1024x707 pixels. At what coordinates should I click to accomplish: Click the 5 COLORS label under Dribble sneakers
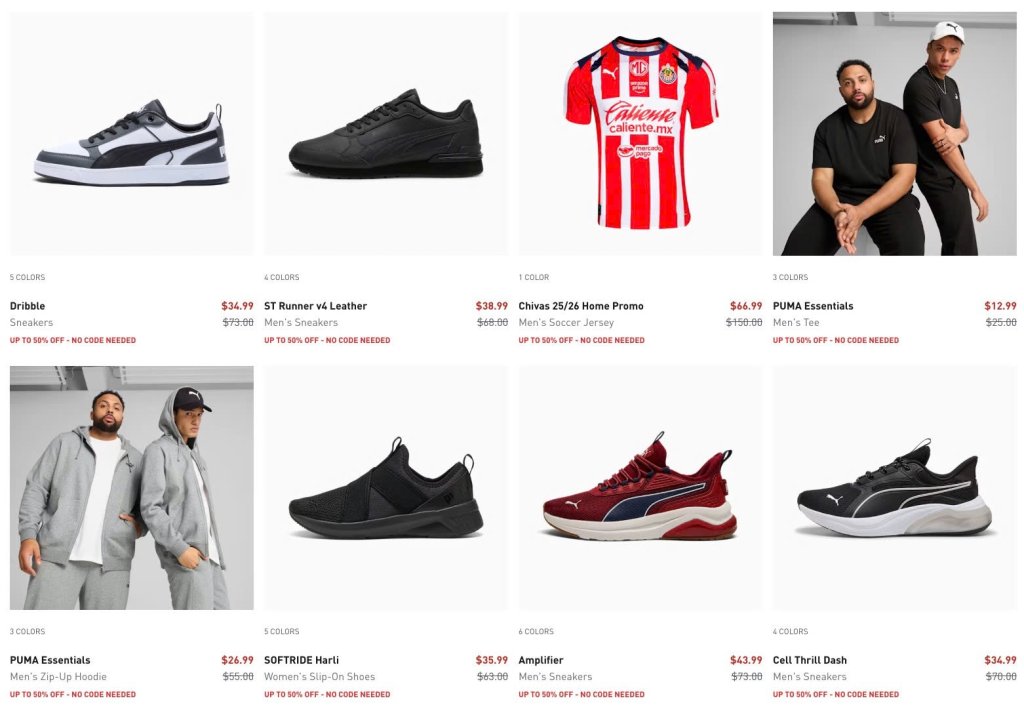coord(27,277)
